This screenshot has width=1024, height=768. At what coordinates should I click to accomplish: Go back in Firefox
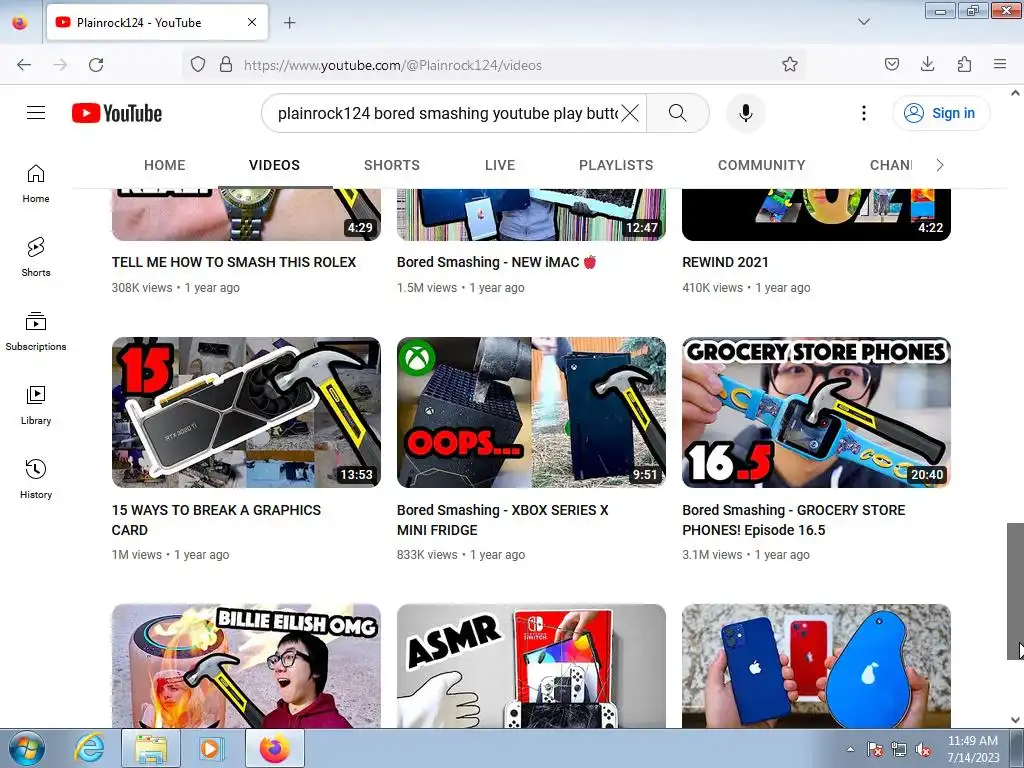coord(24,65)
